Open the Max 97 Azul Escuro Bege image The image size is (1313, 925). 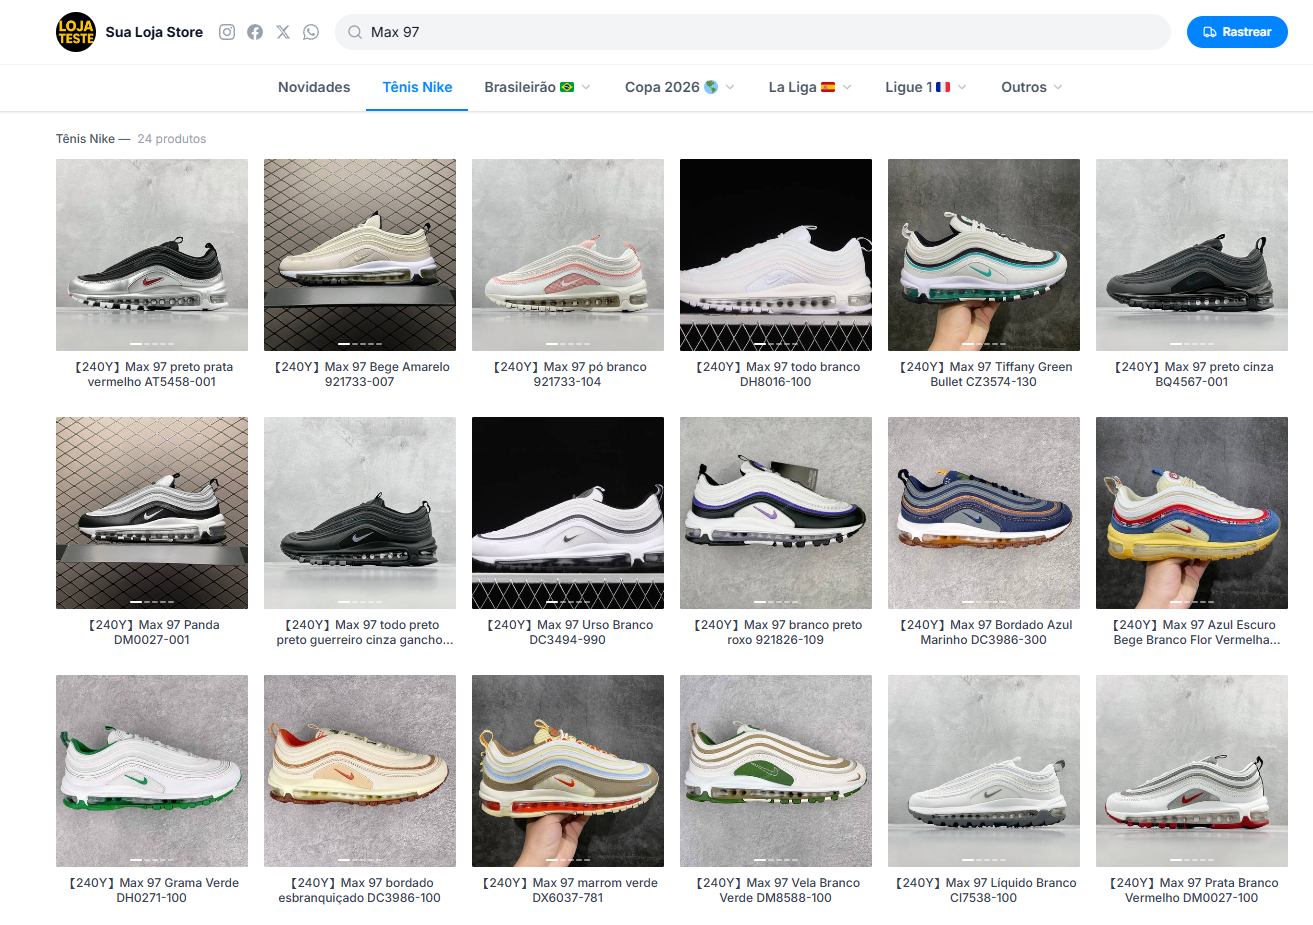pyautogui.click(x=1192, y=513)
